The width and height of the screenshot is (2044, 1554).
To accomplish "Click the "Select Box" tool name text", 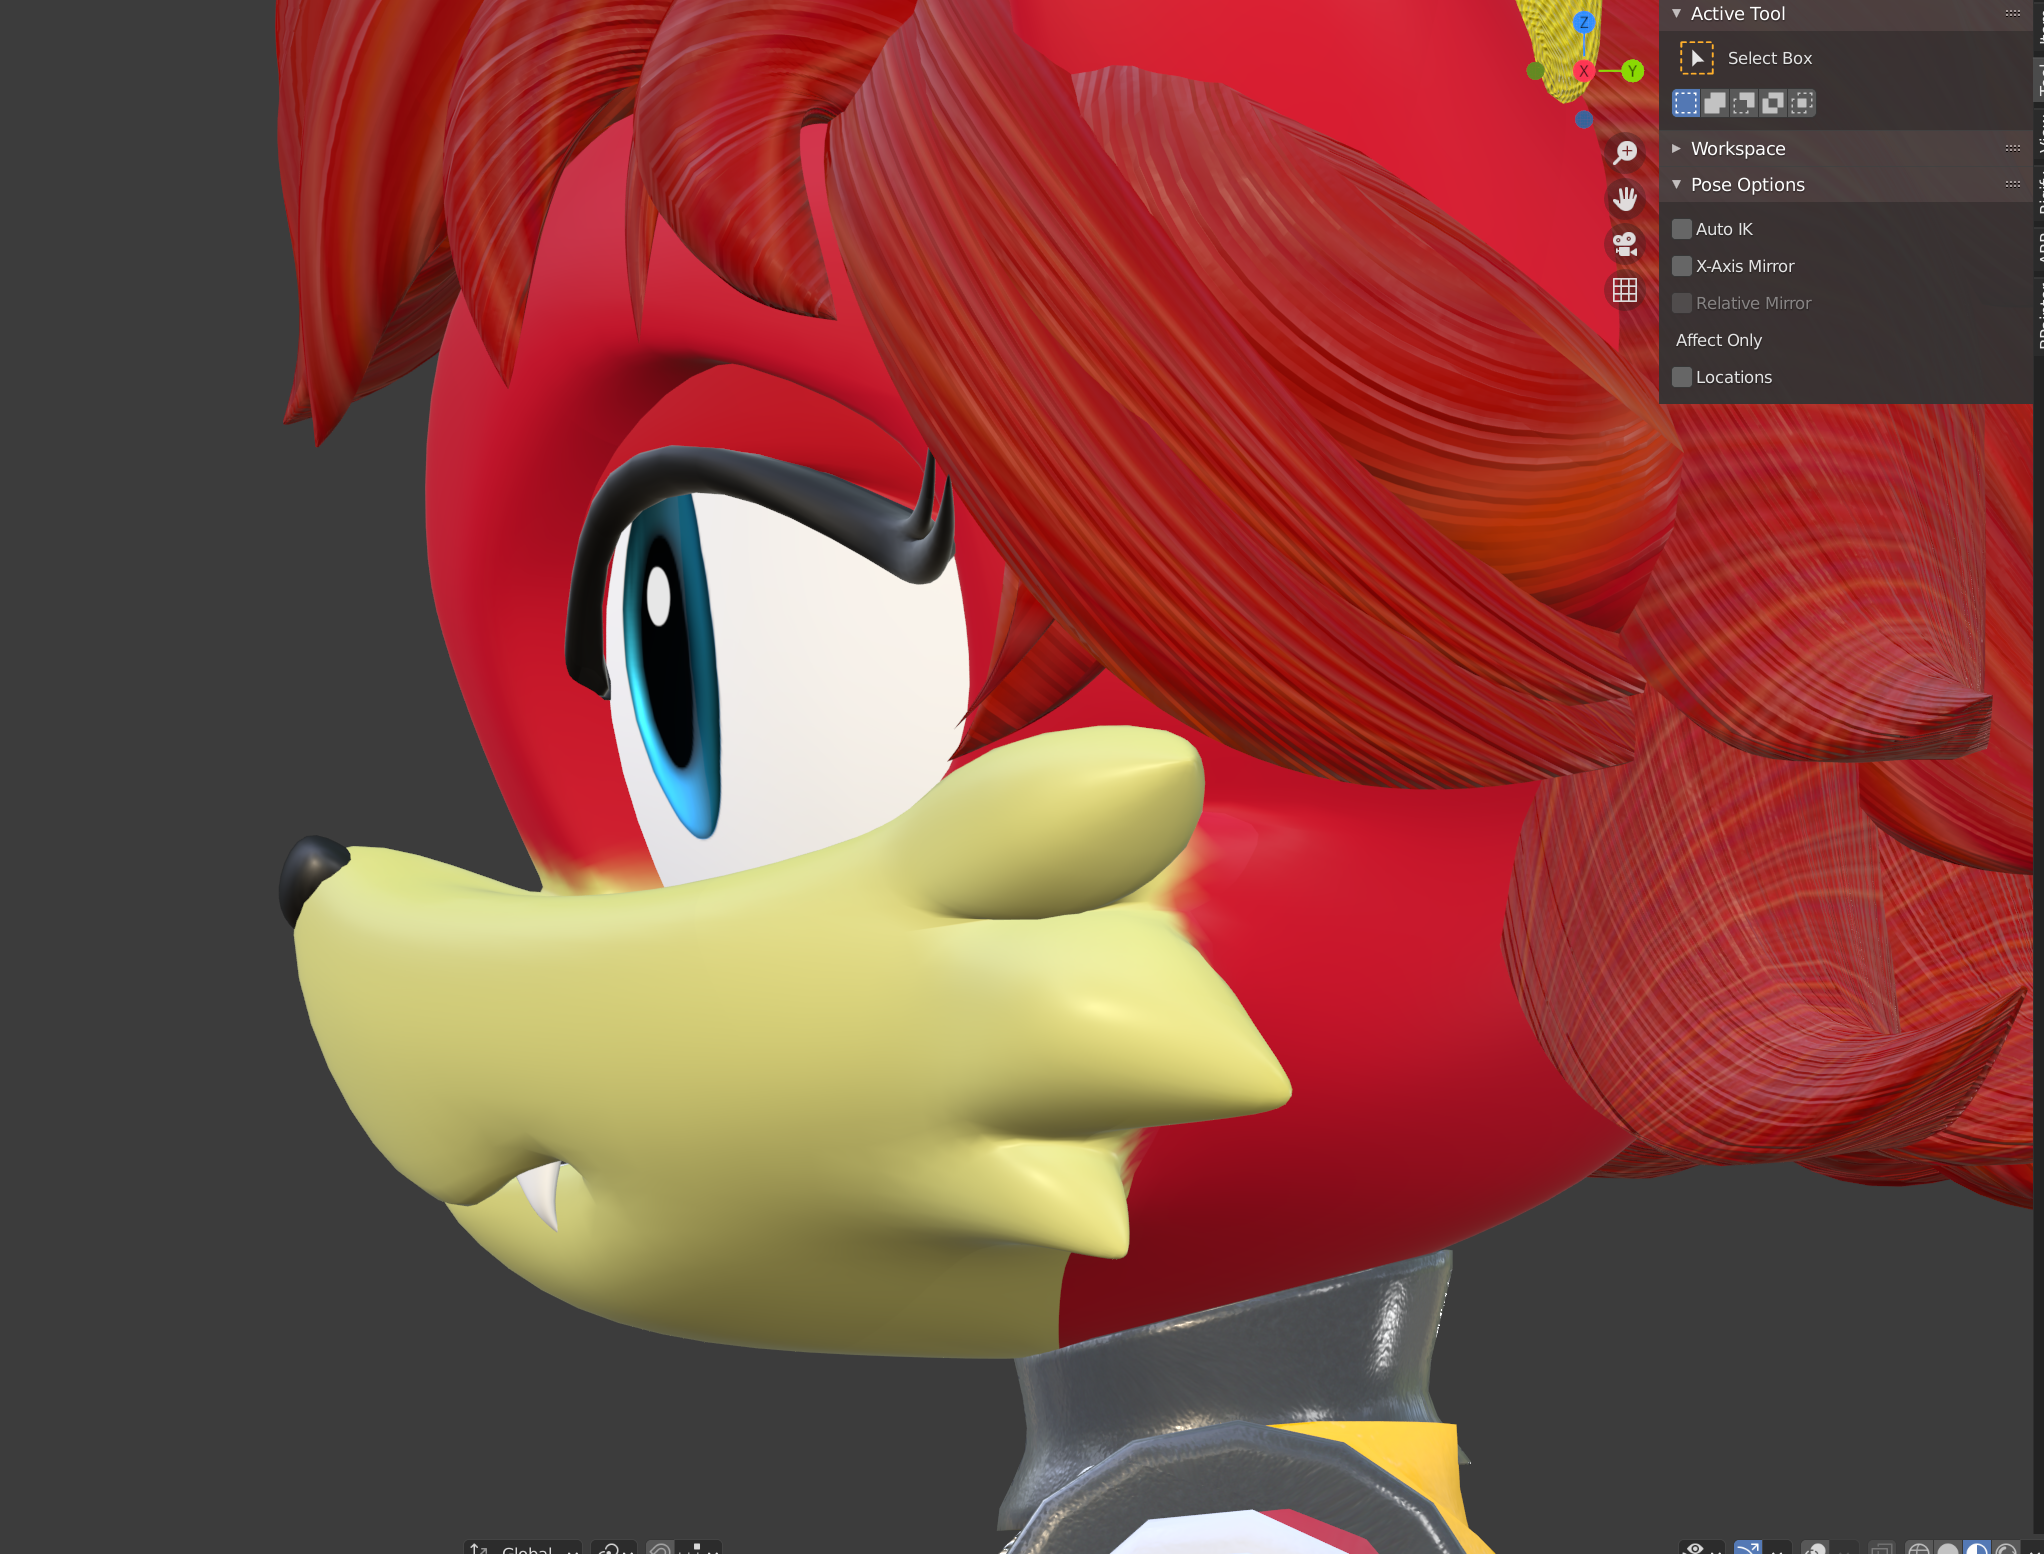I will (1769, 58).
